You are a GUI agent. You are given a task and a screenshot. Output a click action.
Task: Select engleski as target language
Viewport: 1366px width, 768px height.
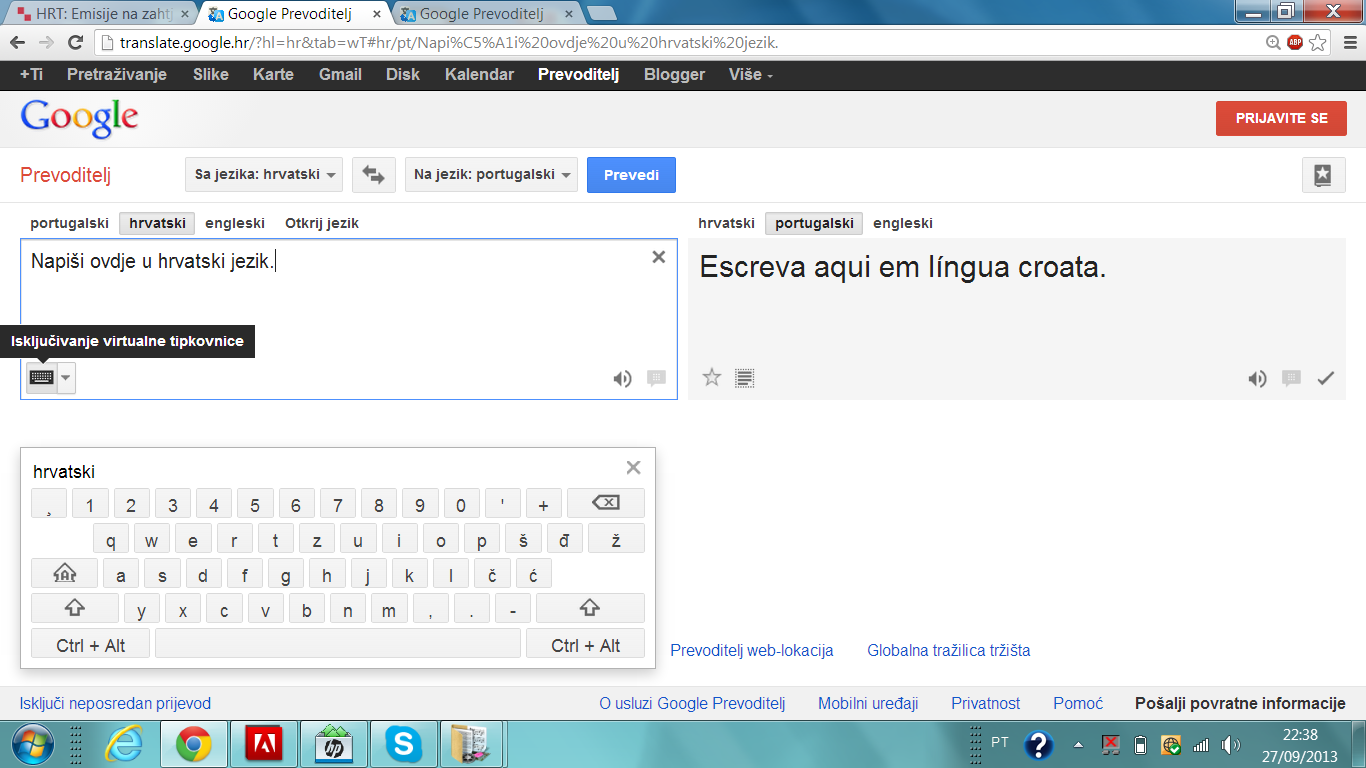(x=903, y=223)
